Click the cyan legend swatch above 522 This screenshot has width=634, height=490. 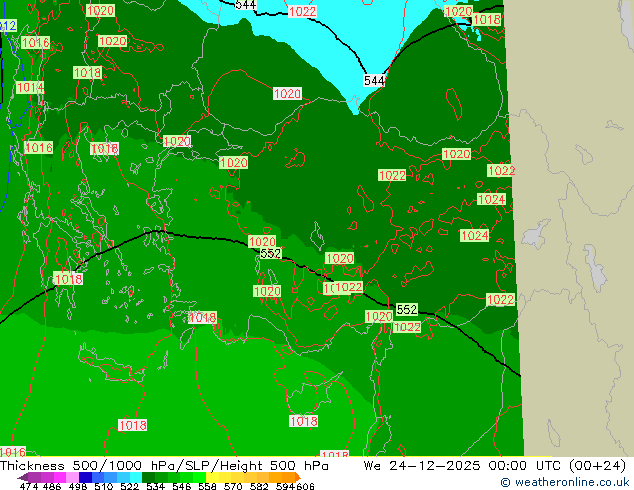(135, 477)
